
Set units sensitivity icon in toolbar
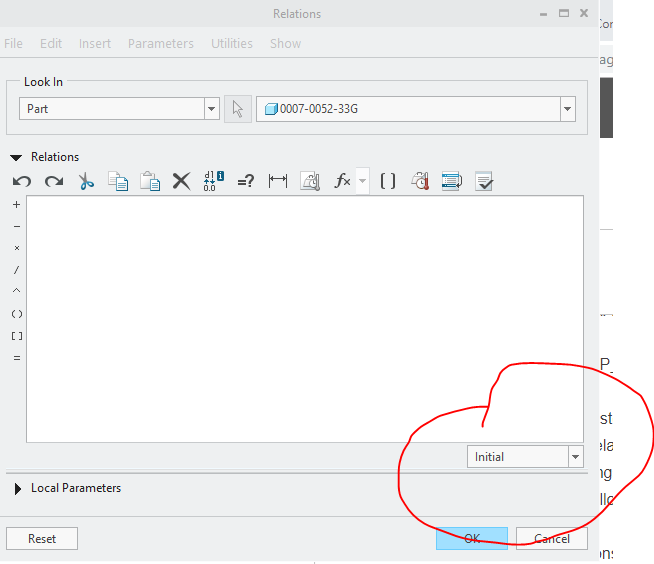[310, 181]
